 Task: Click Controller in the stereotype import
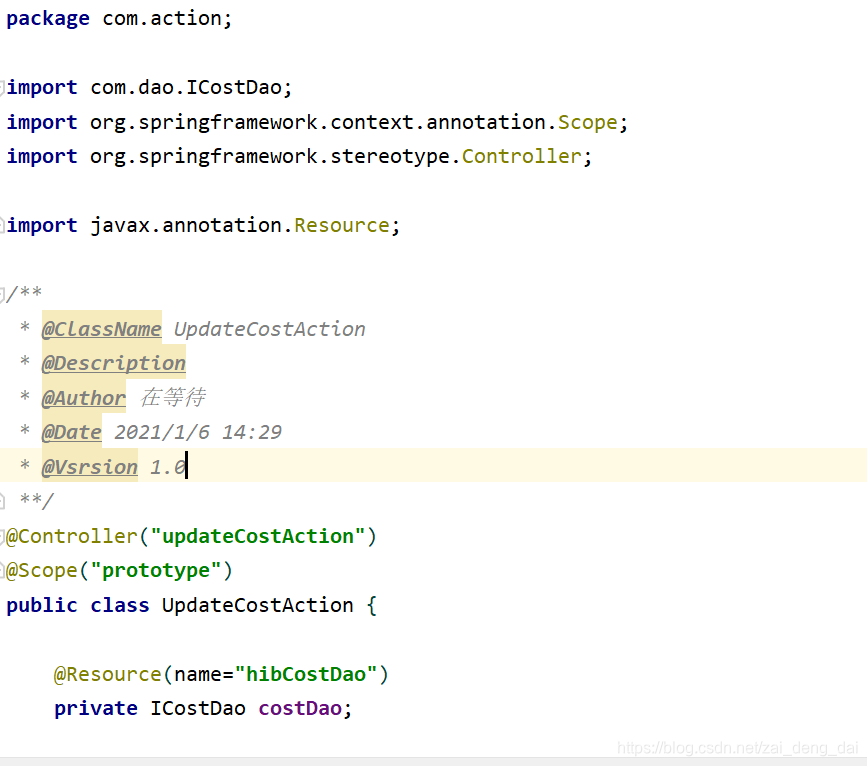(521, 157)
